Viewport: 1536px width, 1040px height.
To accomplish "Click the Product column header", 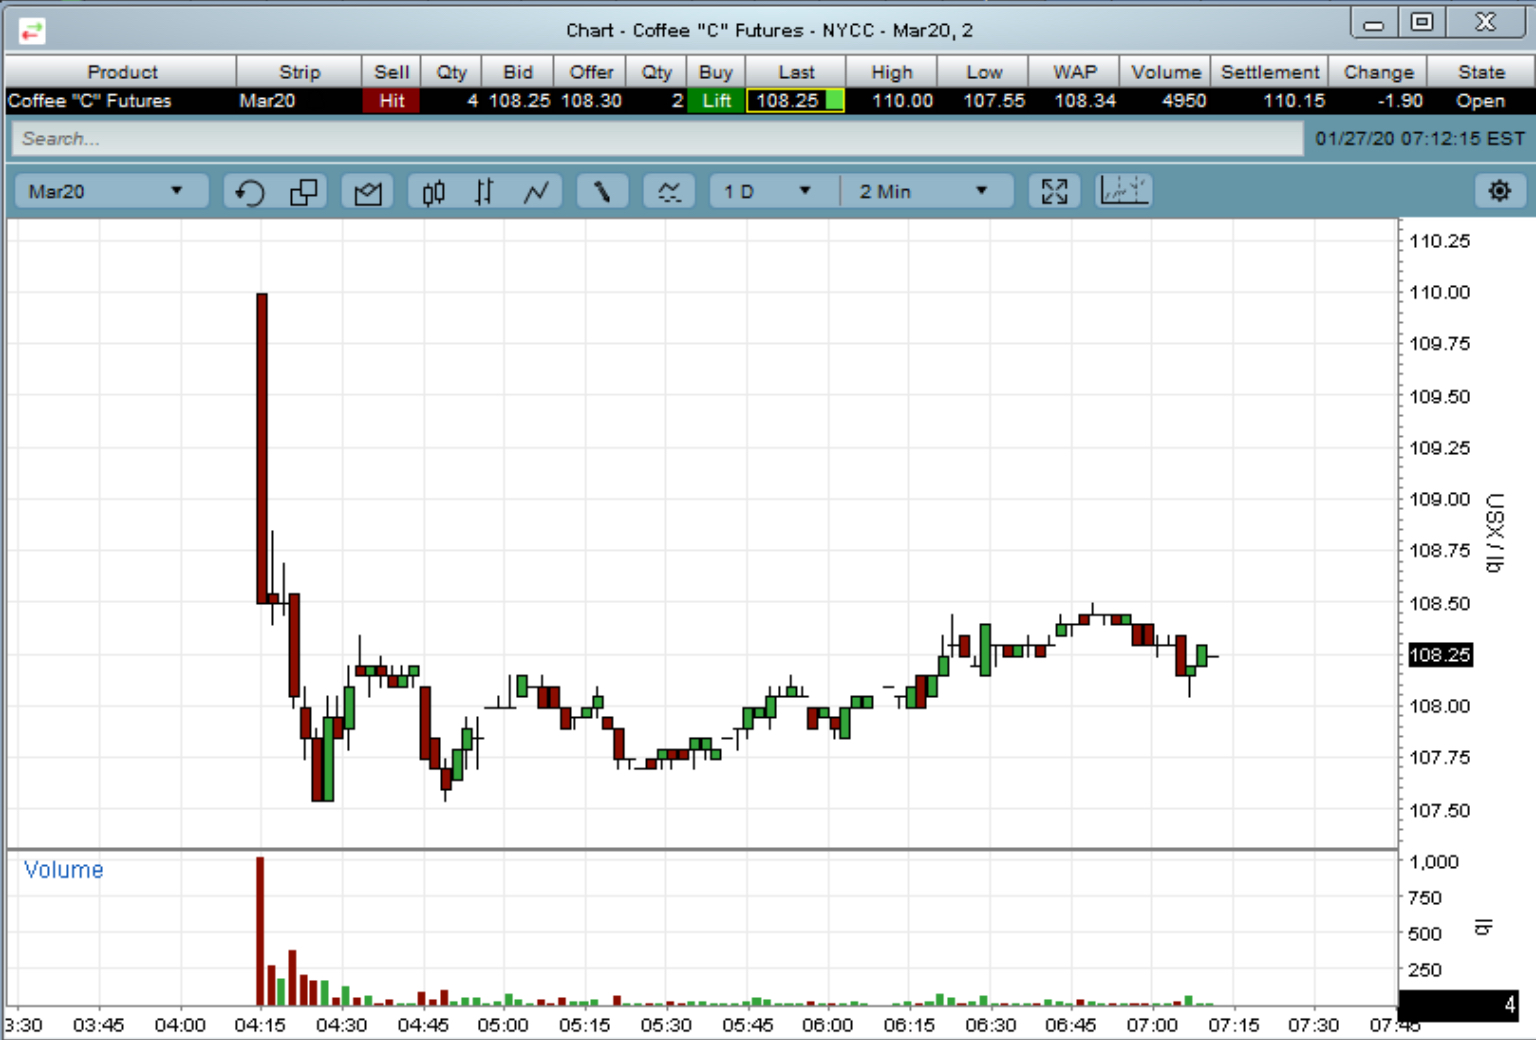I will 122,72.
